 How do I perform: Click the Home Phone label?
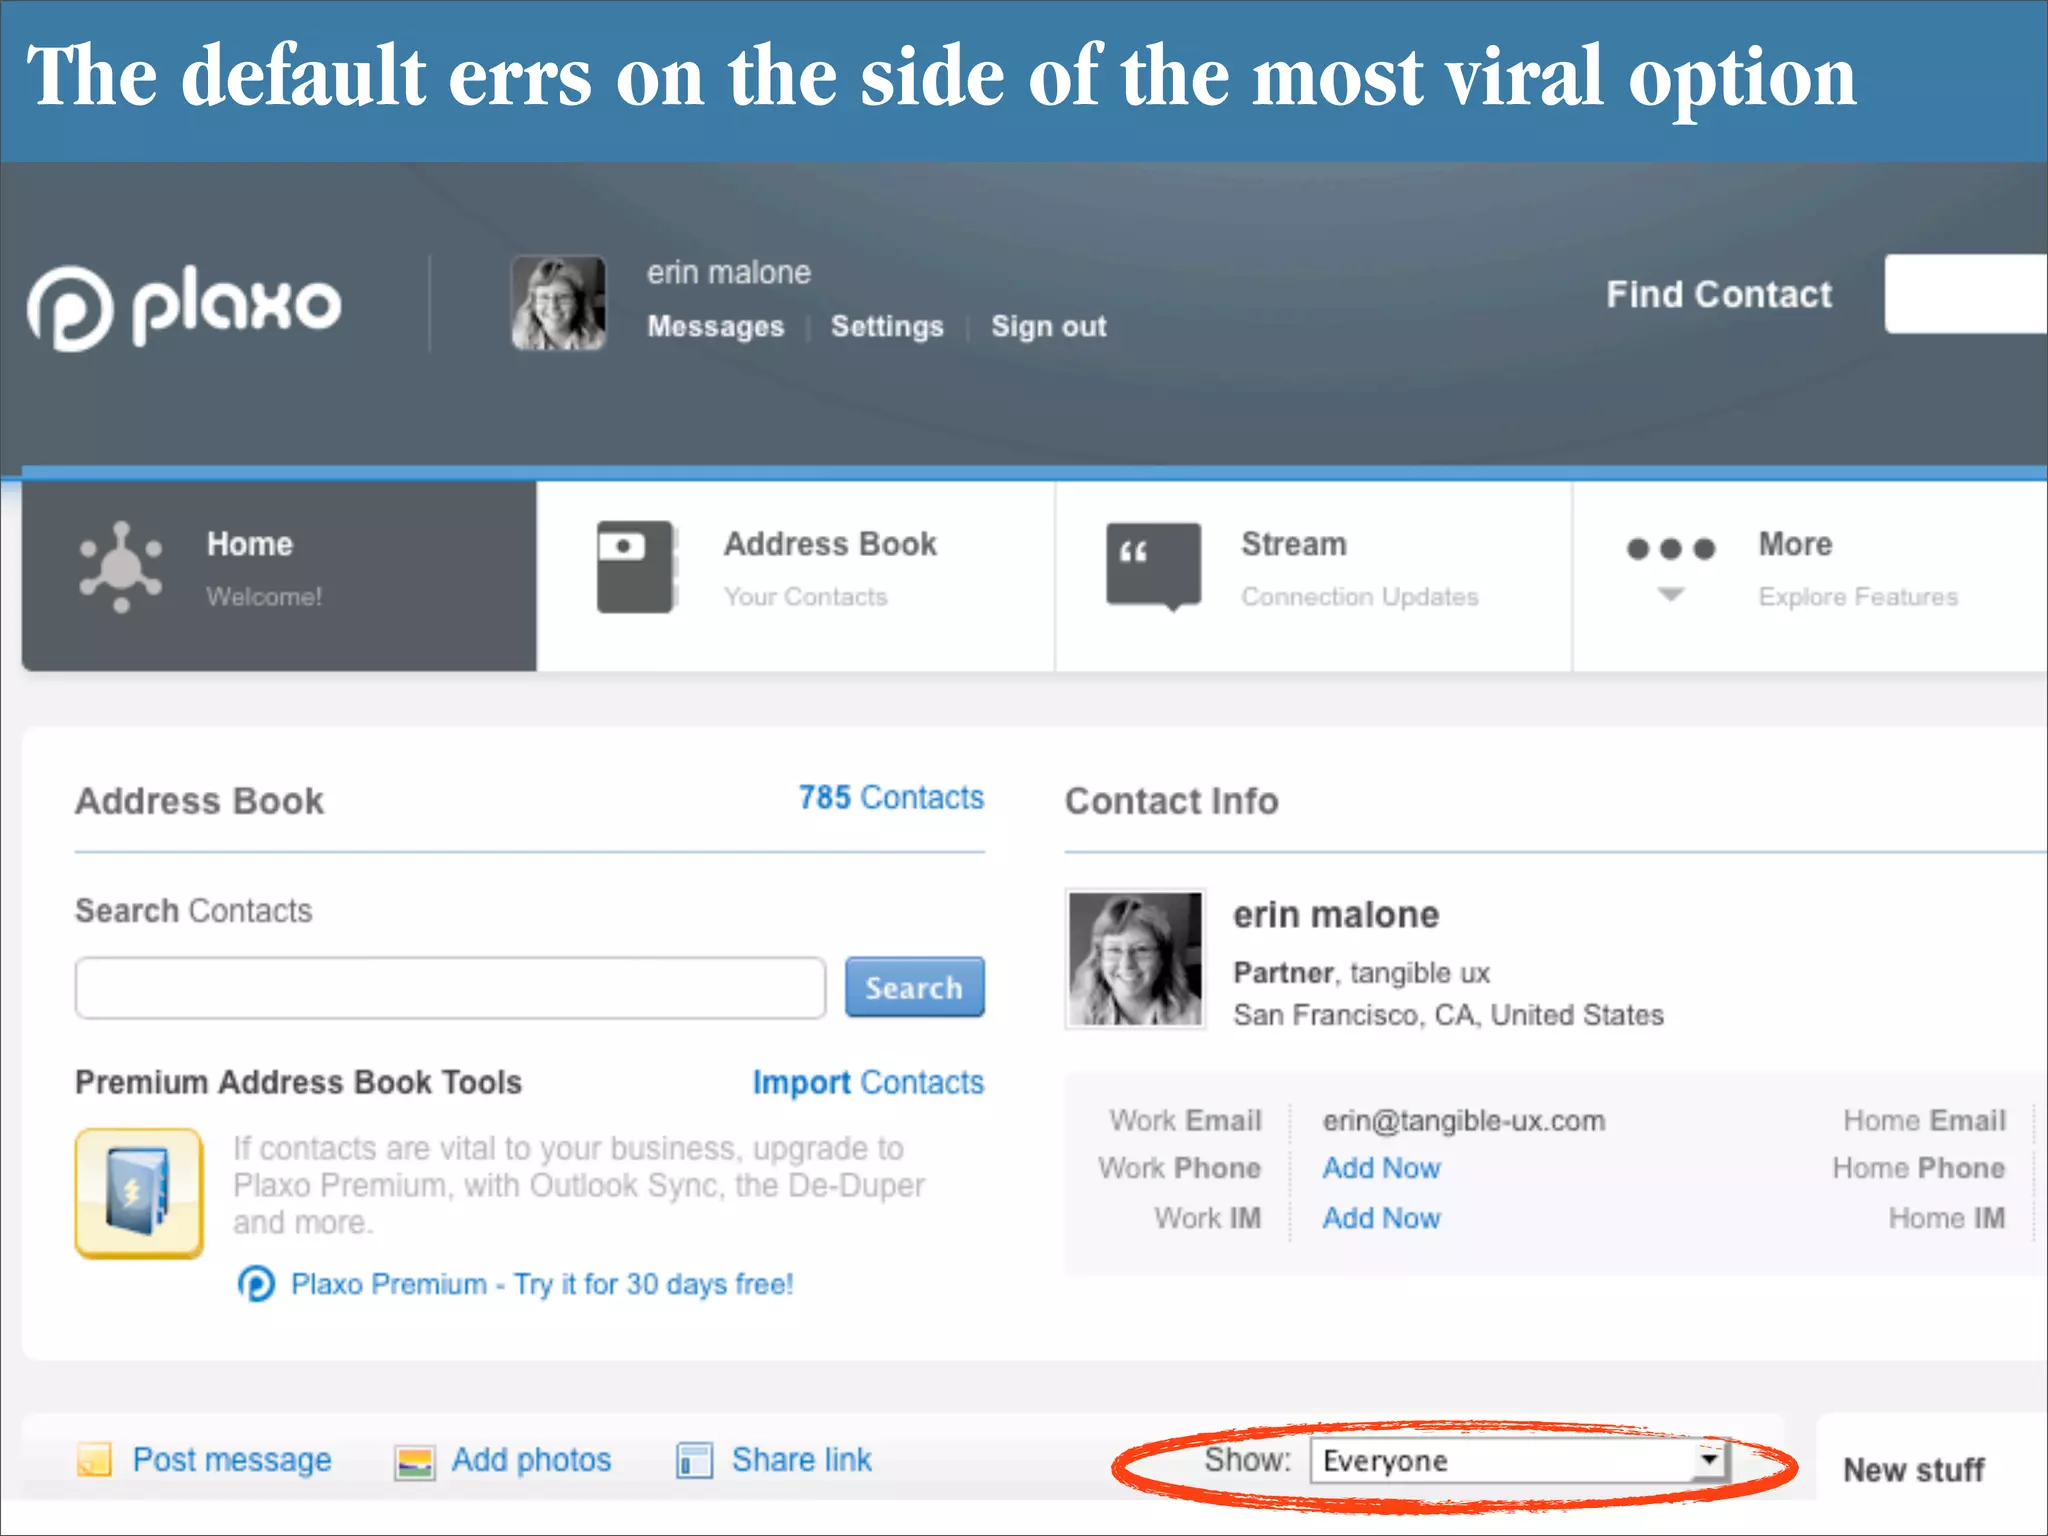[1918, 1168]
